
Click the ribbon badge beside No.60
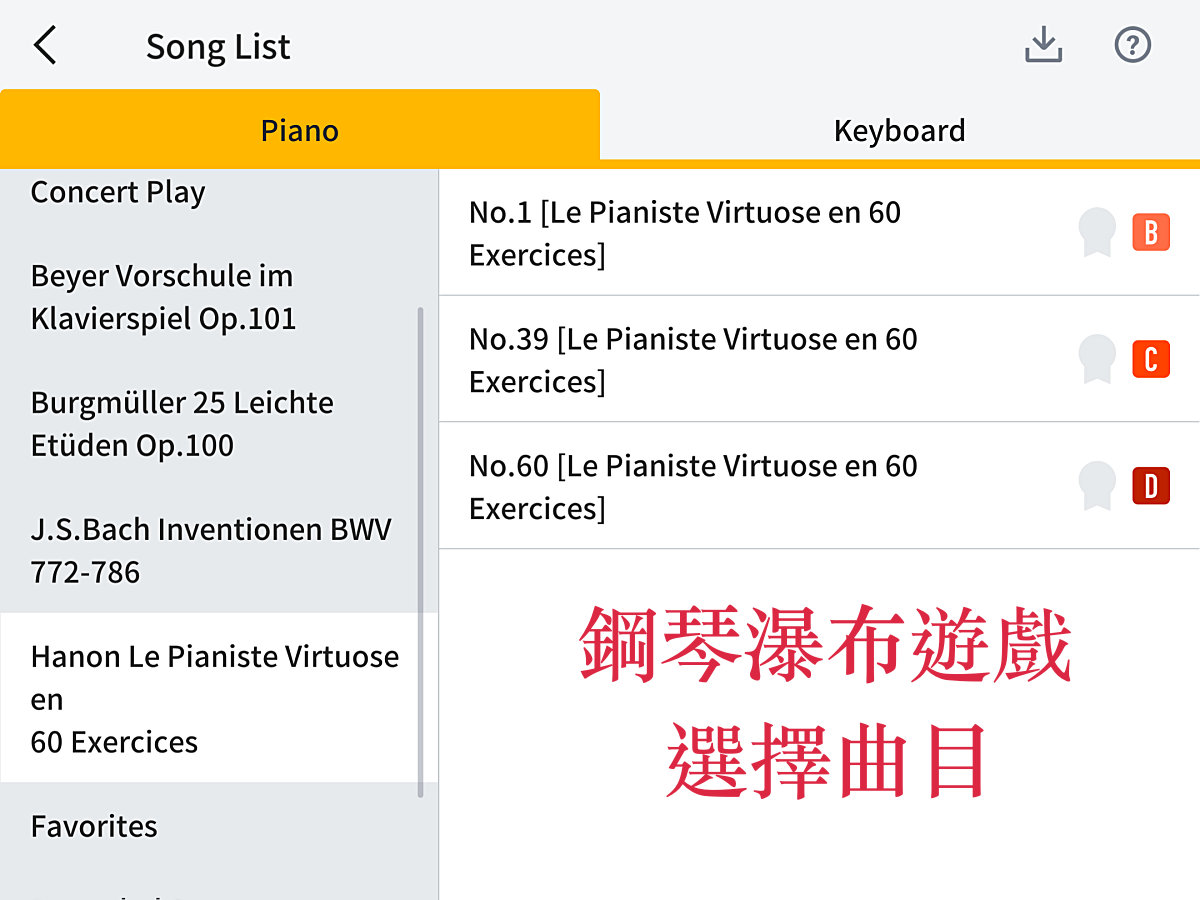(x=1097, y=487)
